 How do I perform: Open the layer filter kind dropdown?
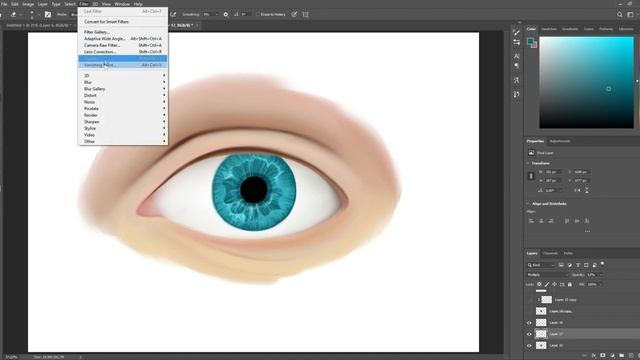[x=541, y=265]
